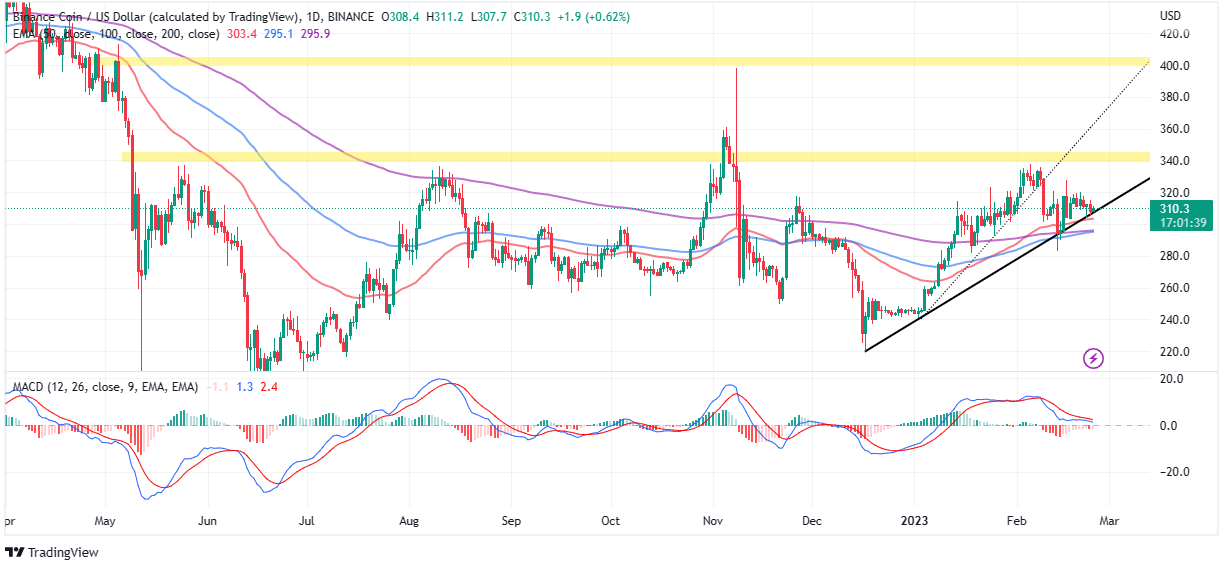Click the 400.0 price axis label

point(1174,66)
